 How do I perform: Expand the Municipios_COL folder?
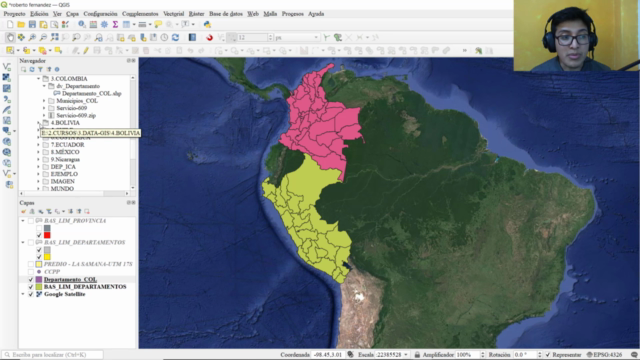click(44, 101)
